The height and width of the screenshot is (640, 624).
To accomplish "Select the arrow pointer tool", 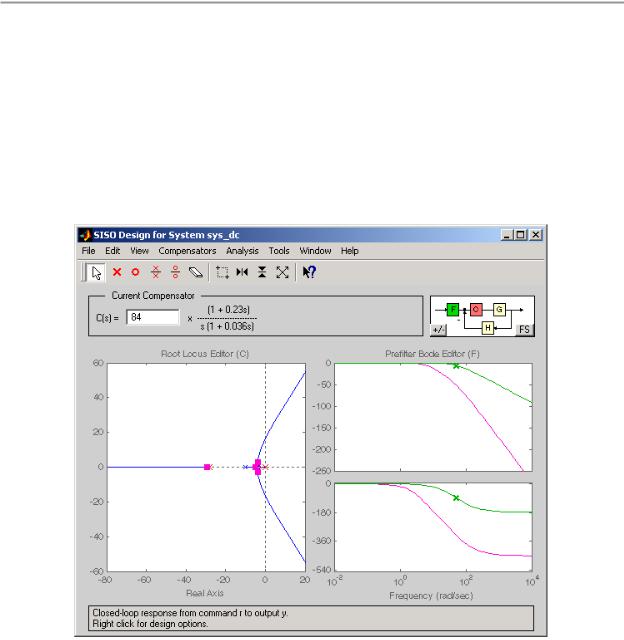I will tap(96, 272).
